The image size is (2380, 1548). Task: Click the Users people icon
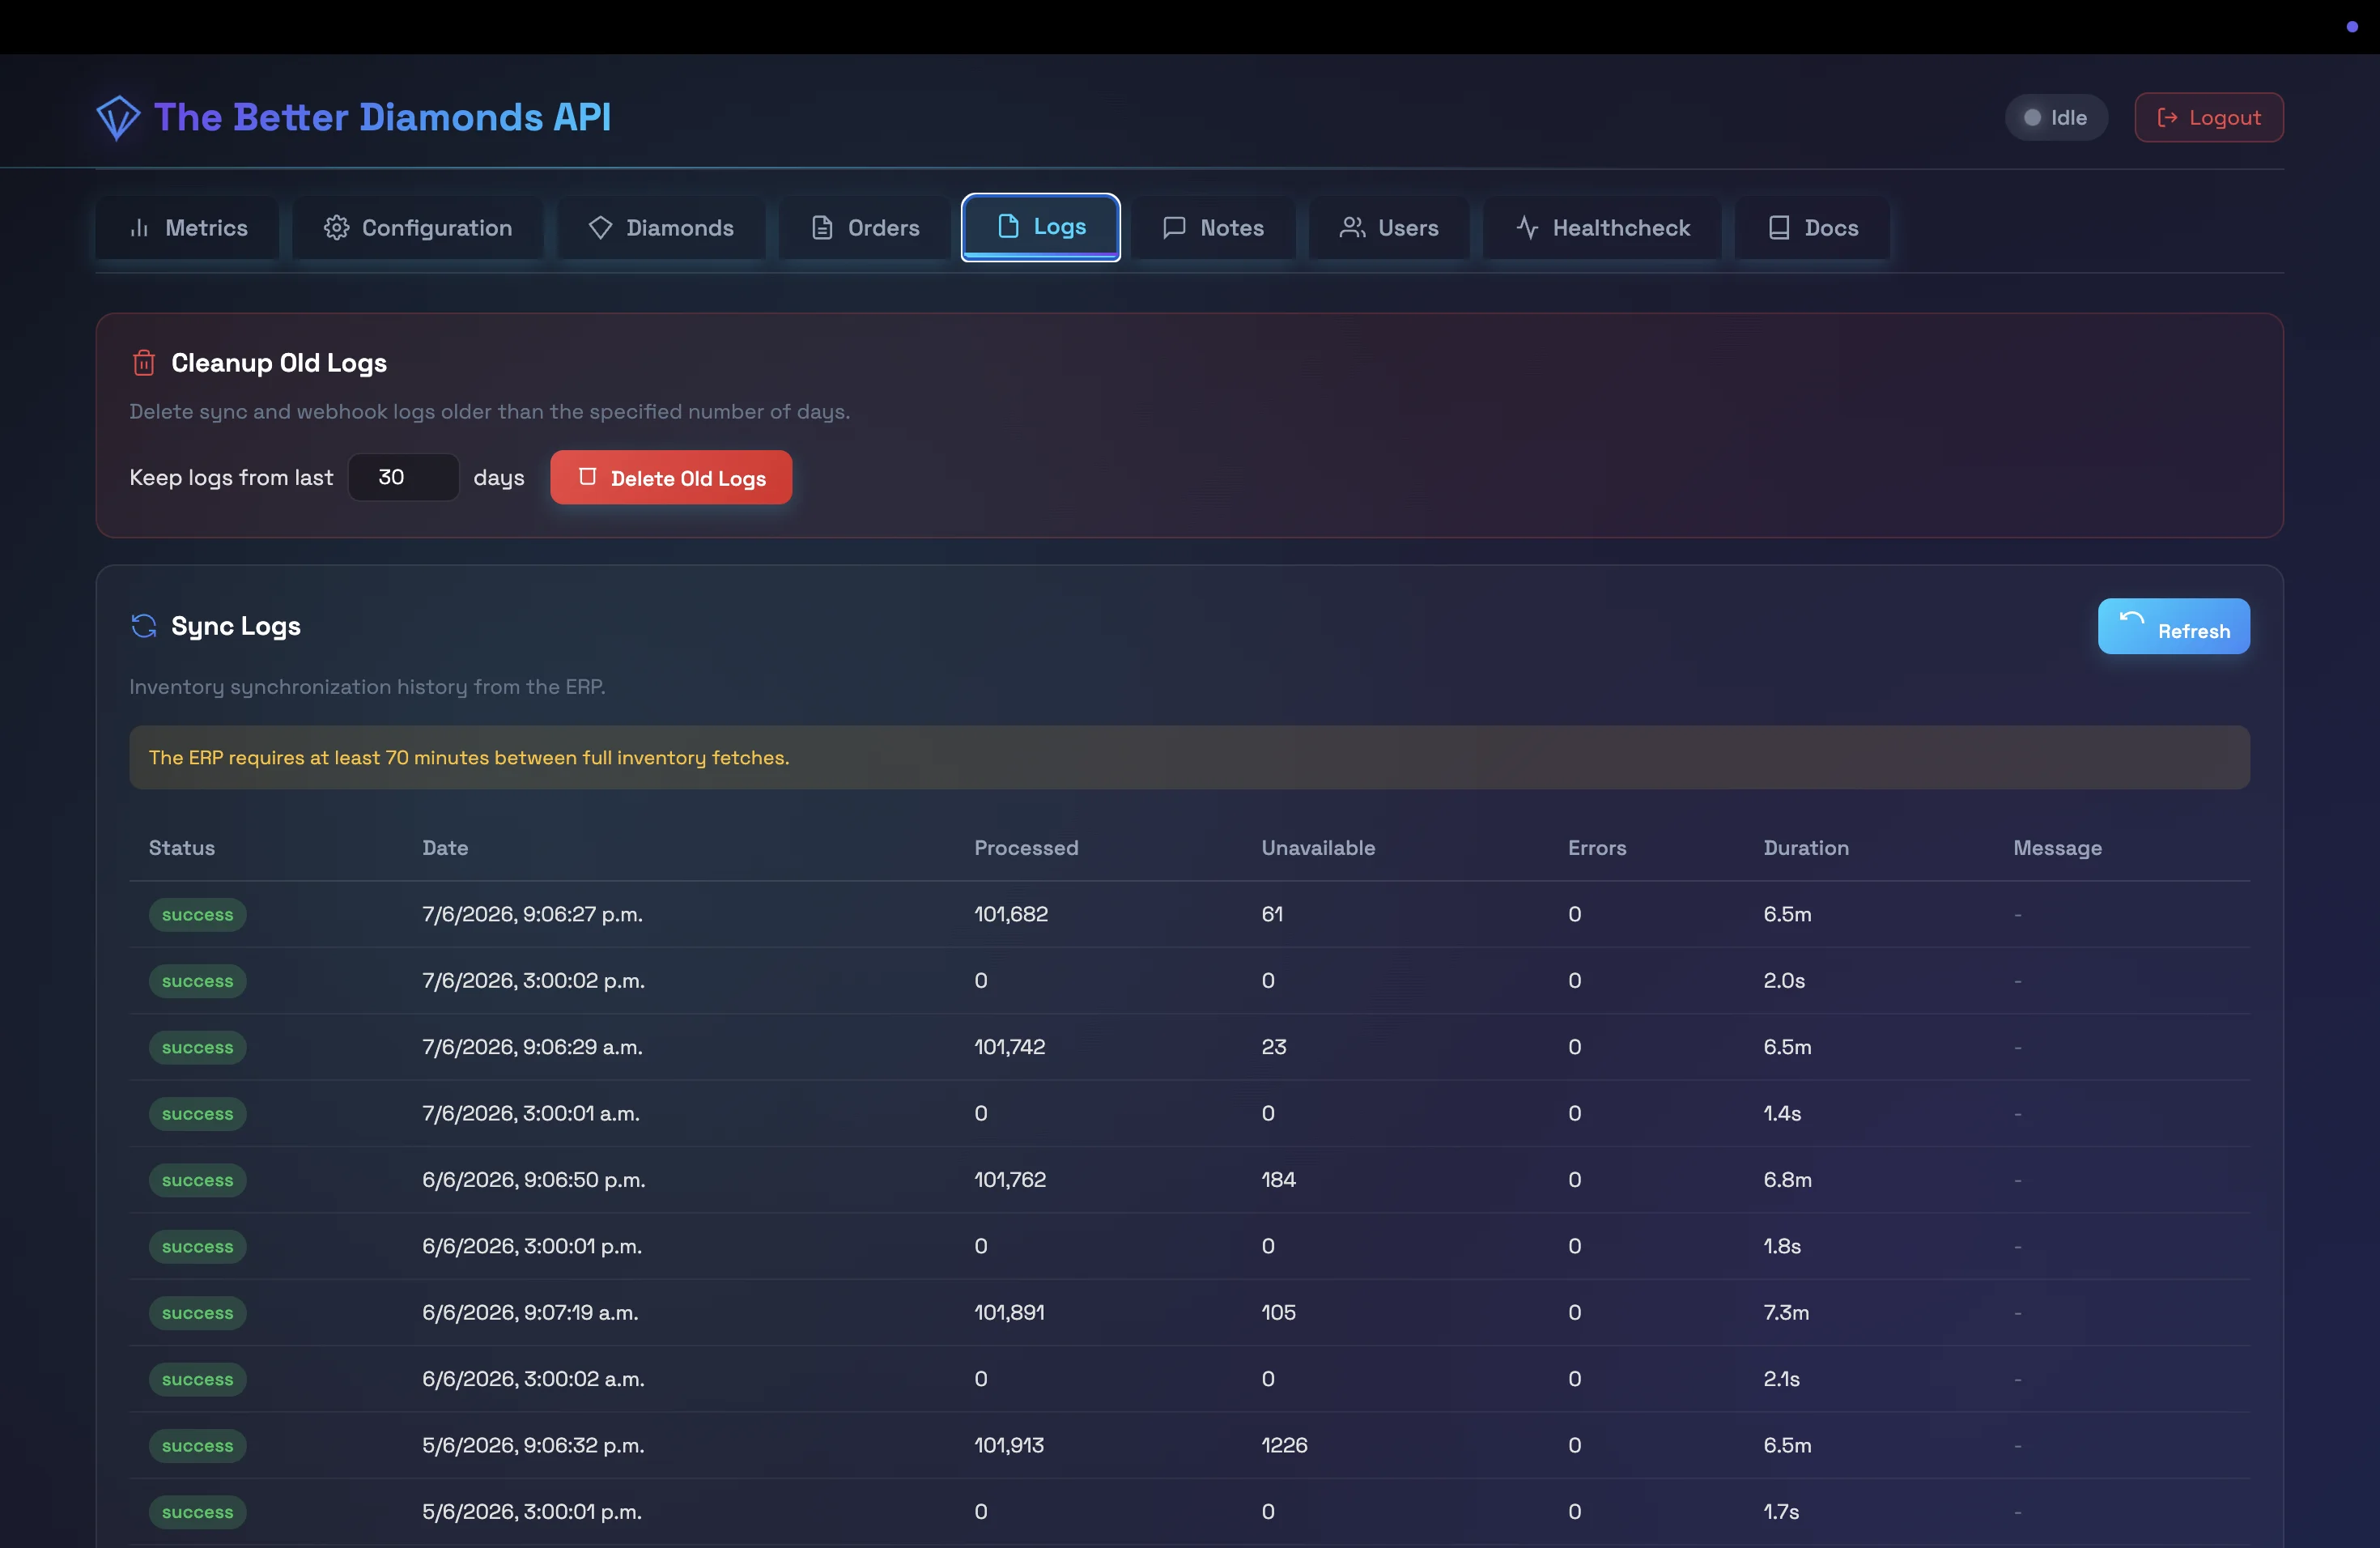tap(1352, 228)
